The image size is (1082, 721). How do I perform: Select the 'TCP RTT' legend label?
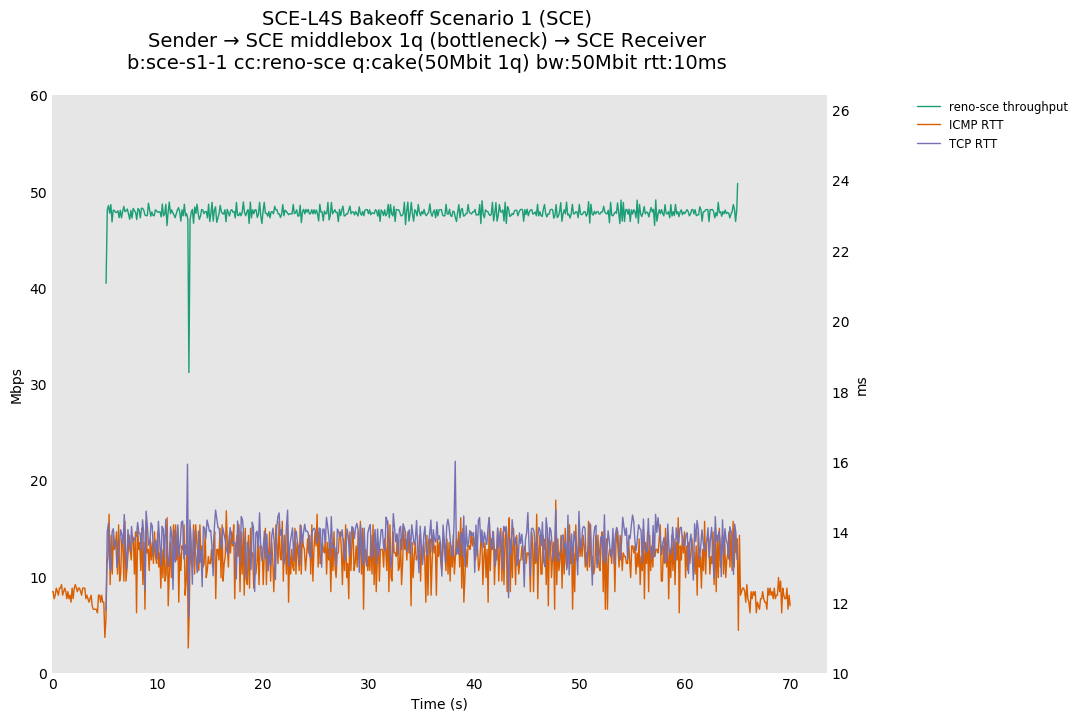[972, 144]
